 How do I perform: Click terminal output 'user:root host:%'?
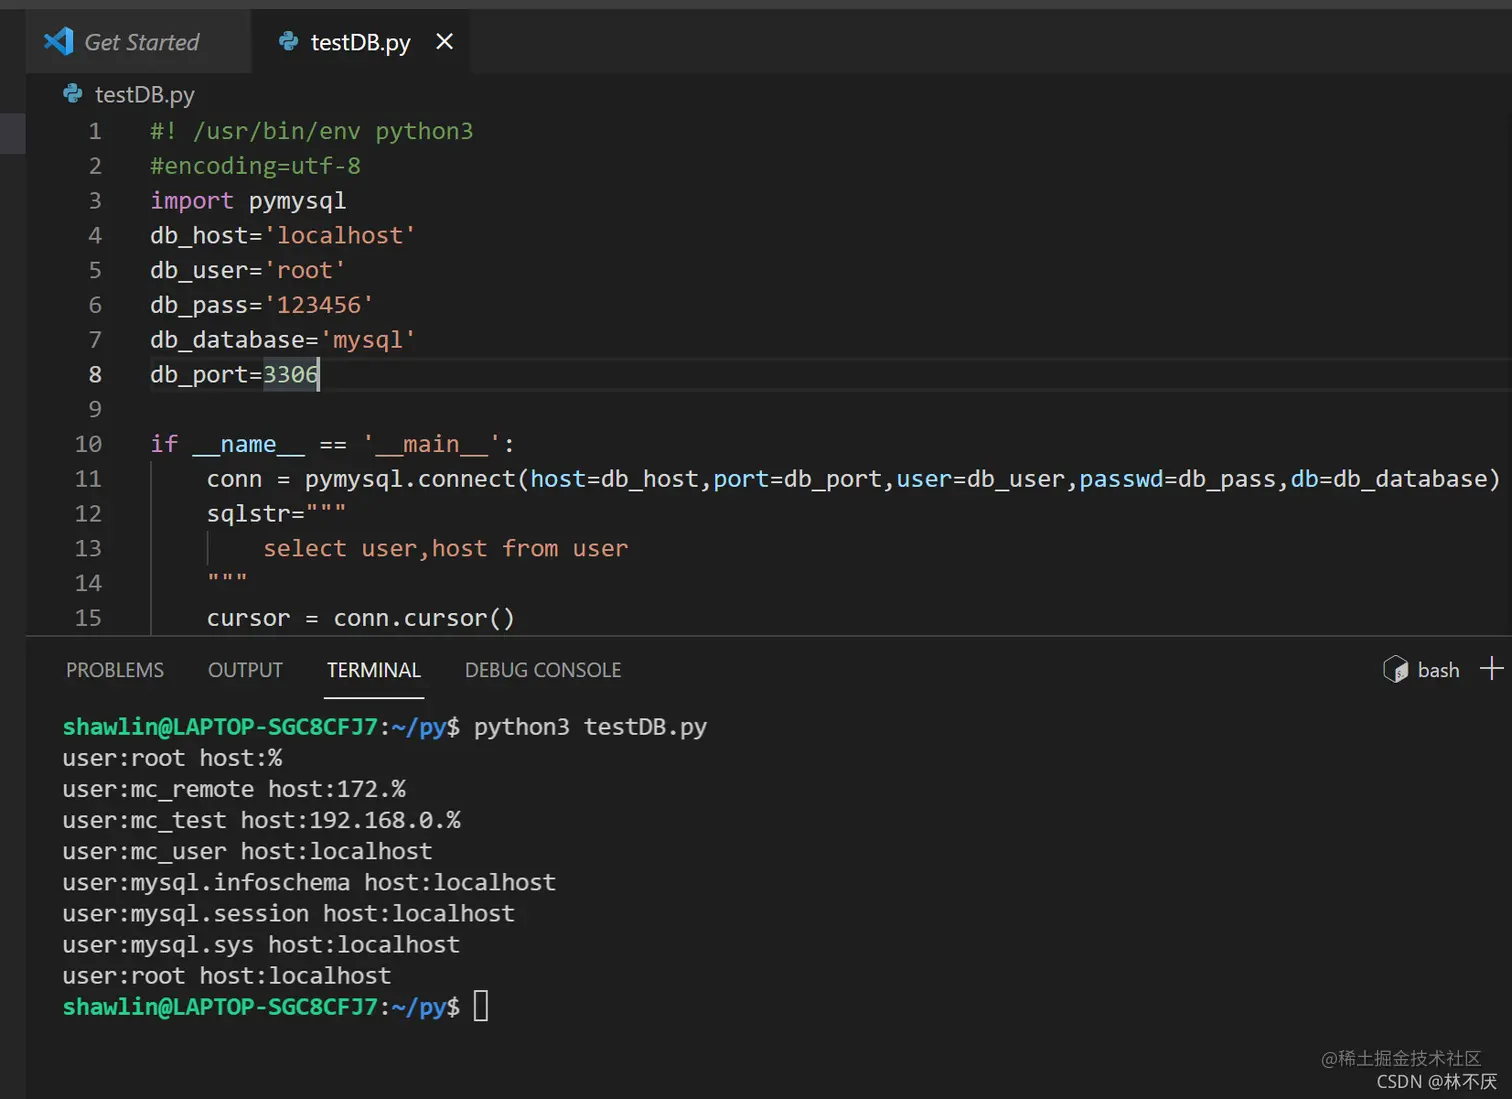point(172,758)
